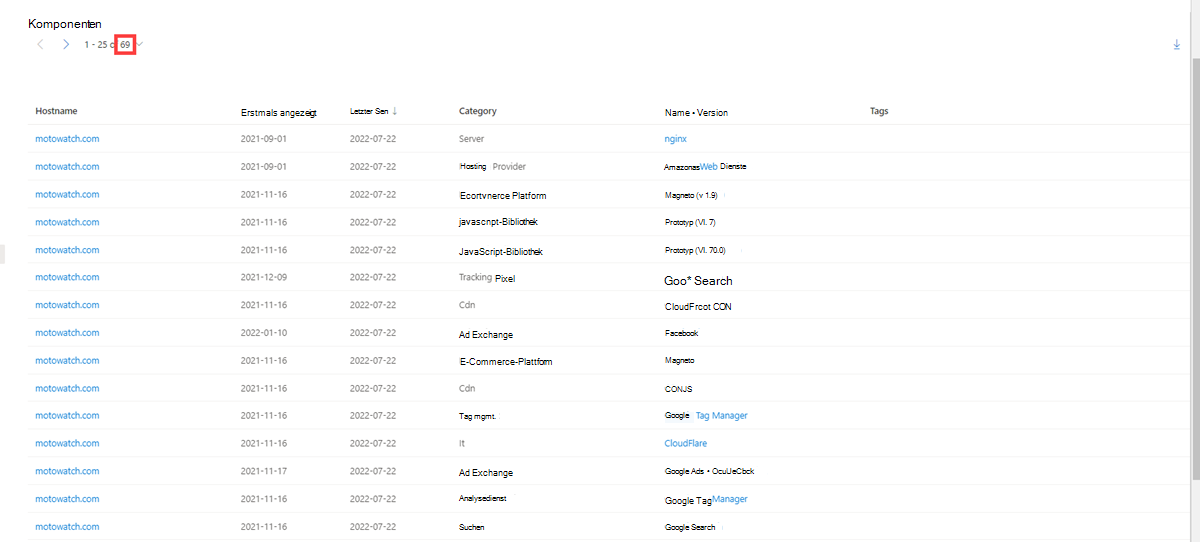Open motowatch.com link in Magneto (v 1.9) row
The width and height of the screenshot is (1200, 542).
pos(67,194)
